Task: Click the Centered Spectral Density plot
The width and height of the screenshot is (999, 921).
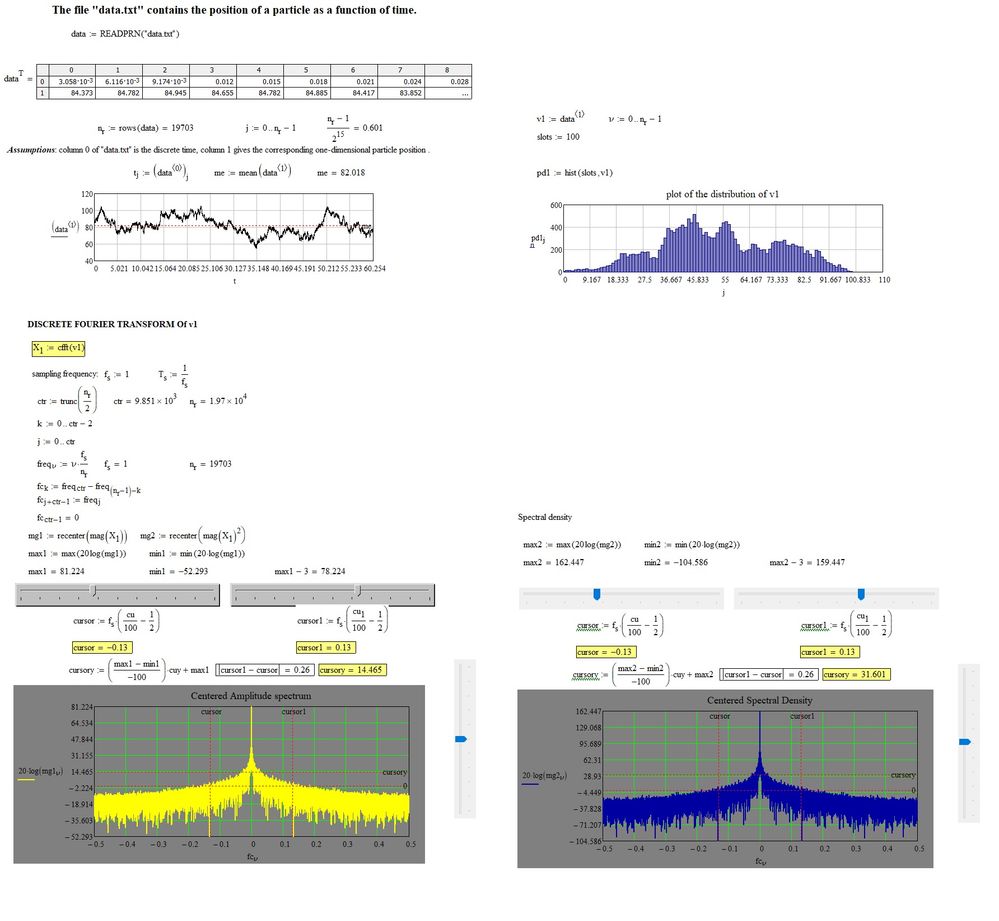Action: pos(725,778)
